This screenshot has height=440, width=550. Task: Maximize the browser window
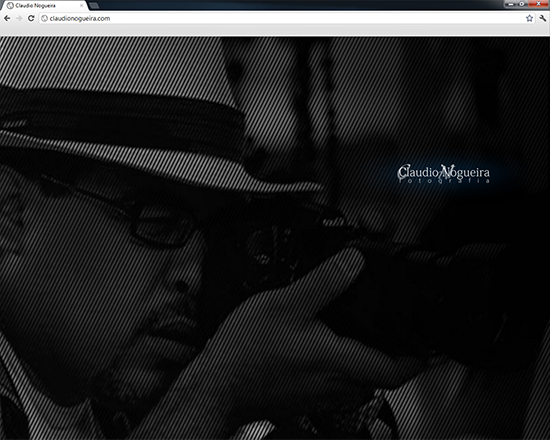coord(522,4)
